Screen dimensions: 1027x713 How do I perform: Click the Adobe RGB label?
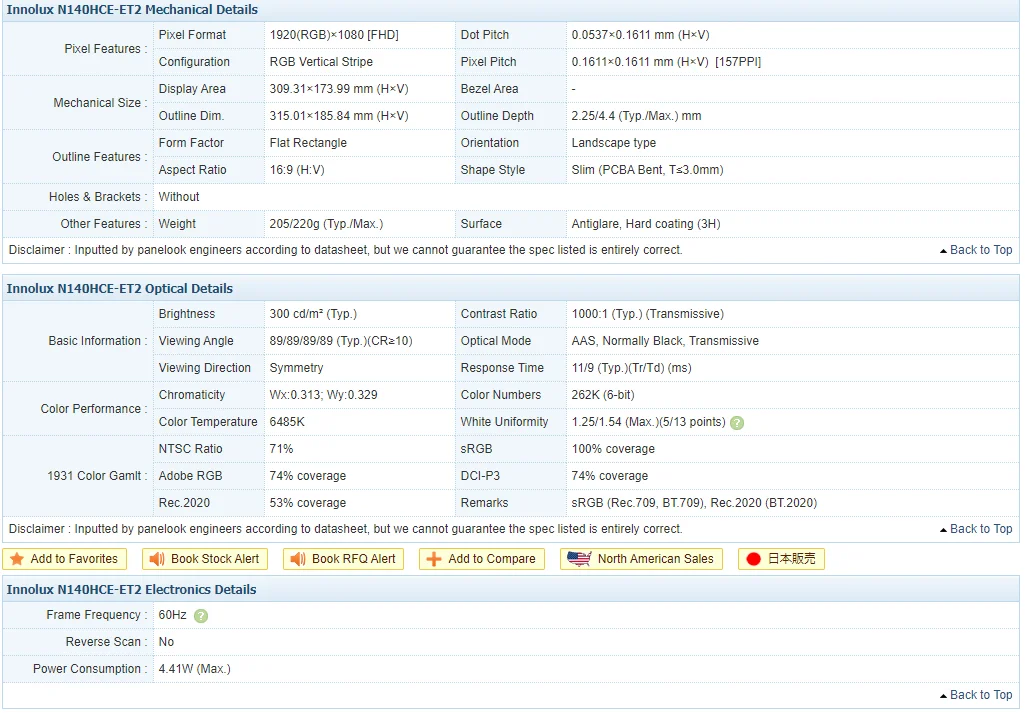tap(190, 476)
